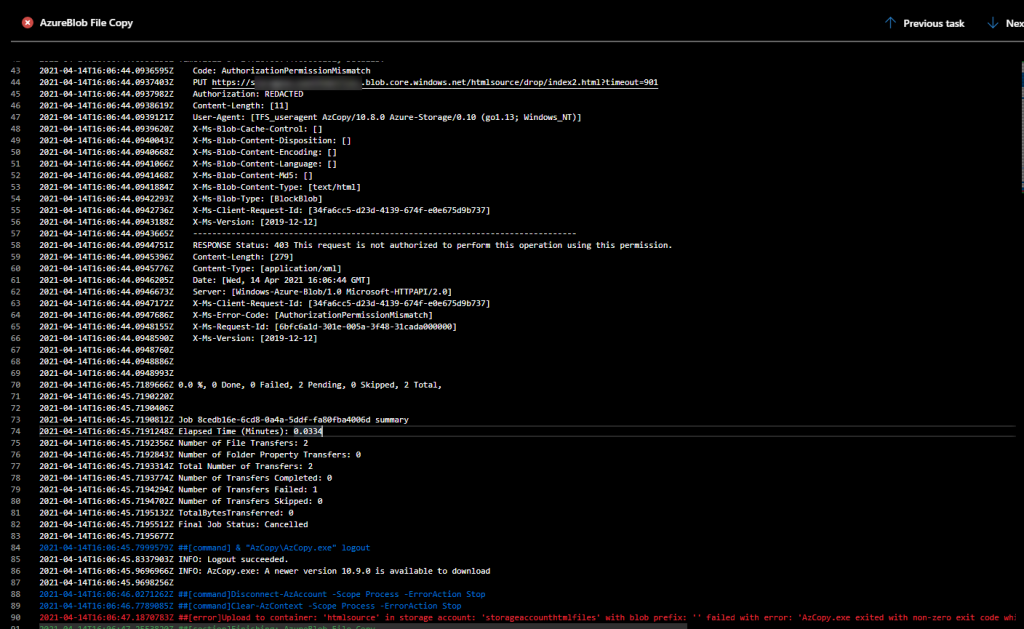Click the AzureBlob File Copy task title
Viewport: 1024px width, 629px height.
tap(85, 22)
